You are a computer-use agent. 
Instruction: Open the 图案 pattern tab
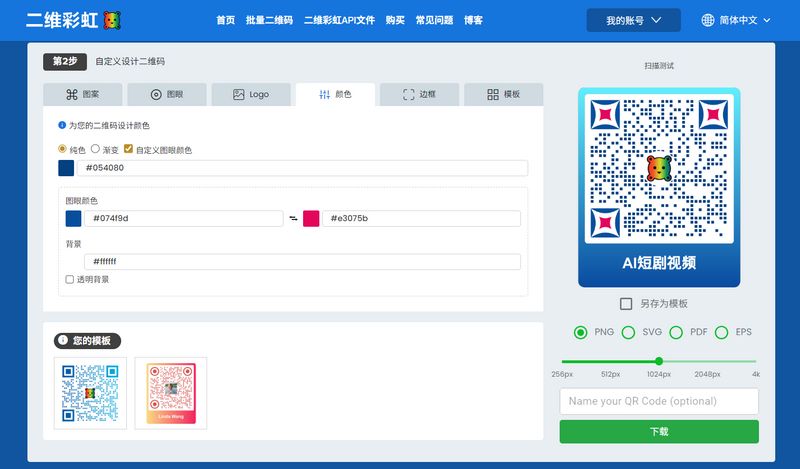pos(83,95)
